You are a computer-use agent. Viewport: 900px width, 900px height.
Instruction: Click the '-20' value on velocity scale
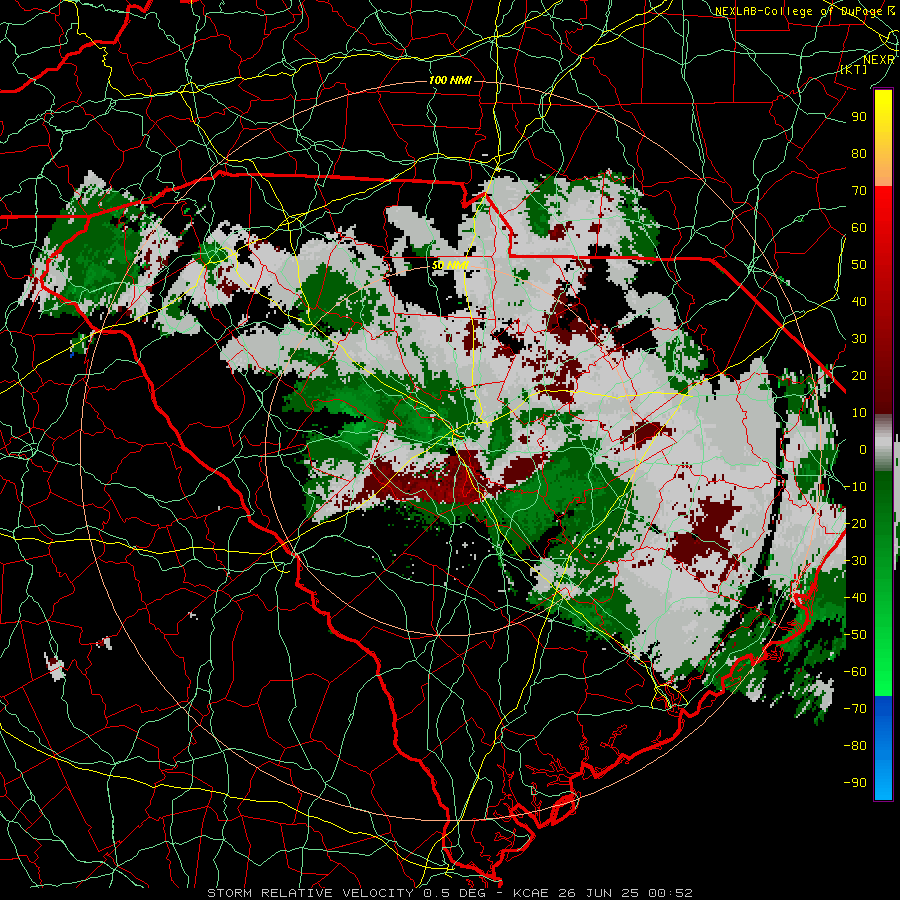tap(855, 524)
